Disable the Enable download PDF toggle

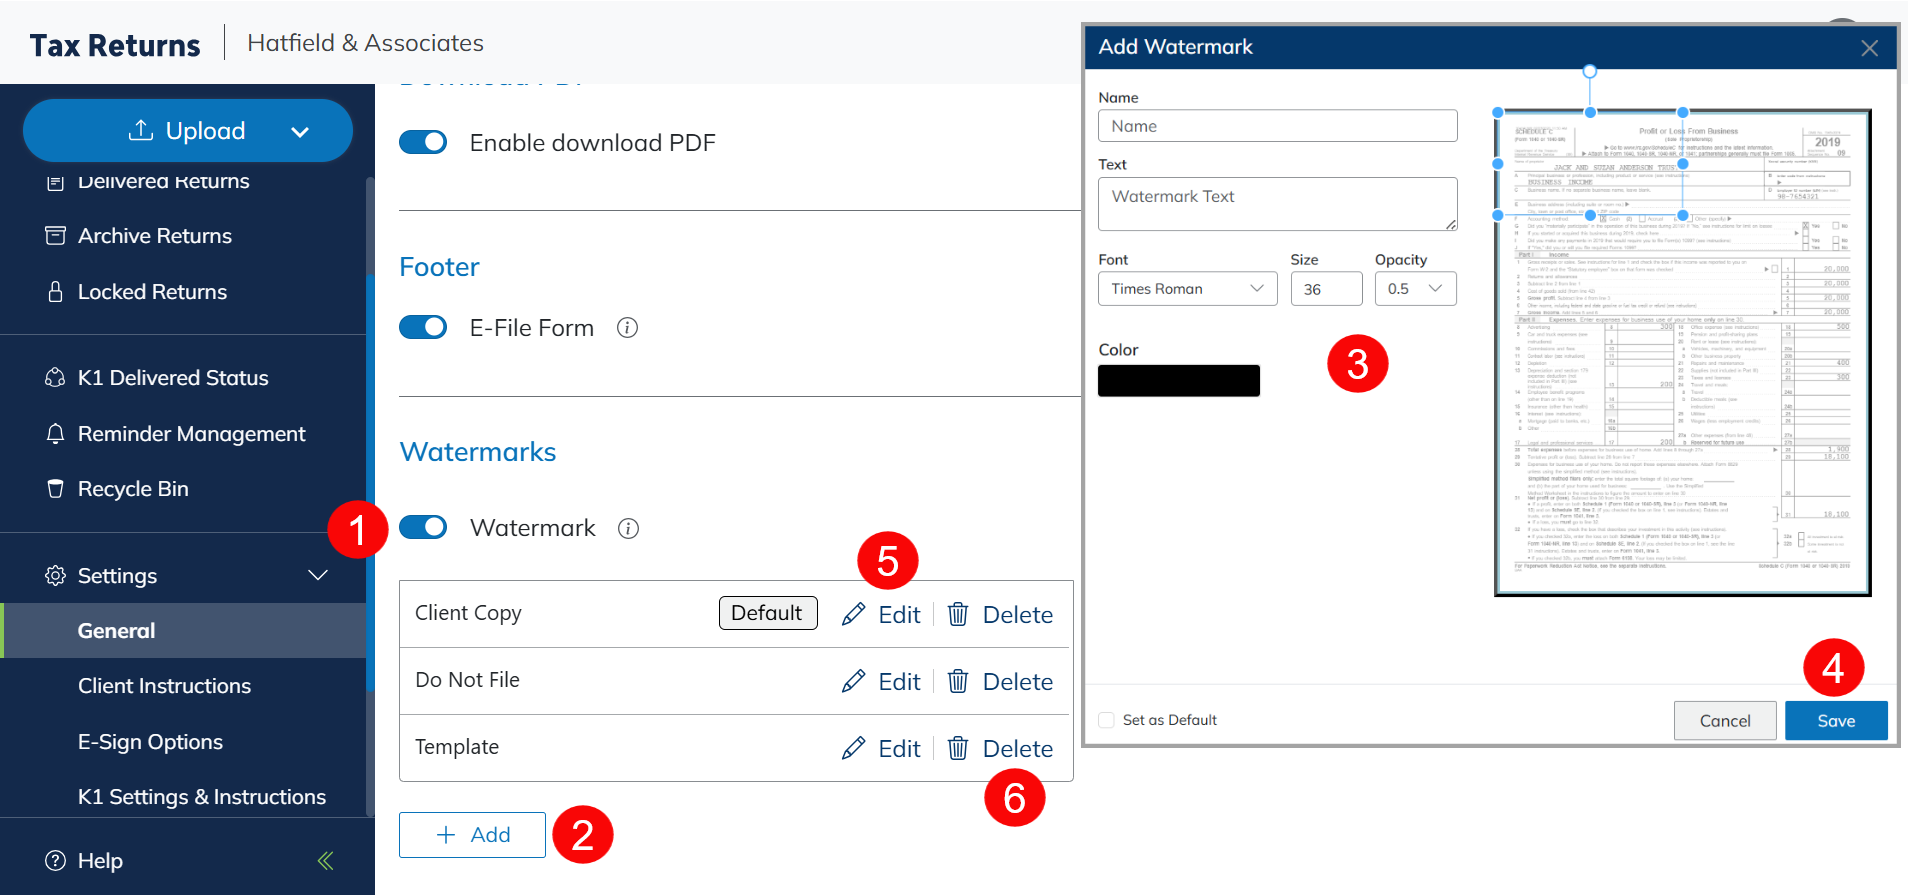(423, 143)
